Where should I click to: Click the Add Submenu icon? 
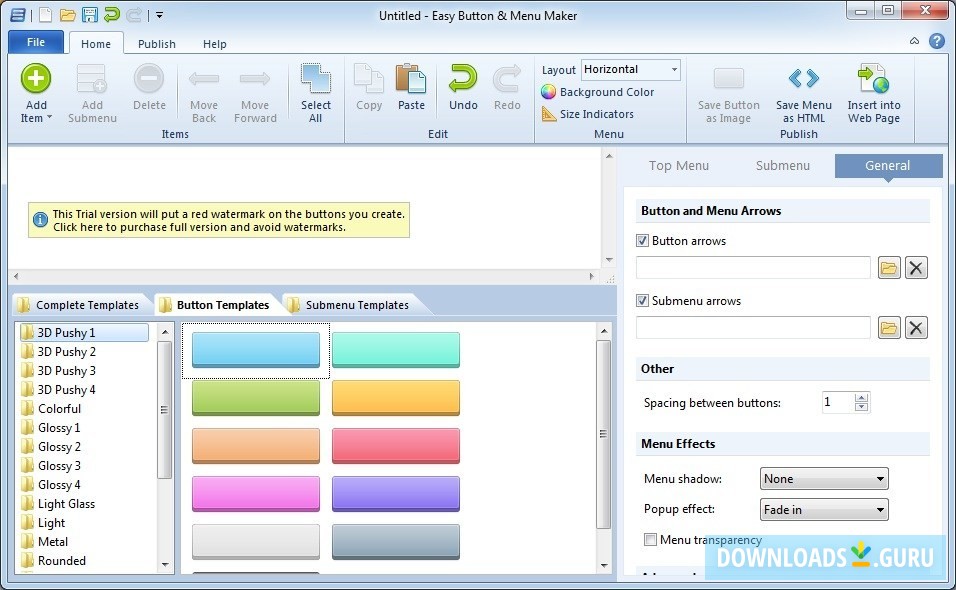[92, 79]
